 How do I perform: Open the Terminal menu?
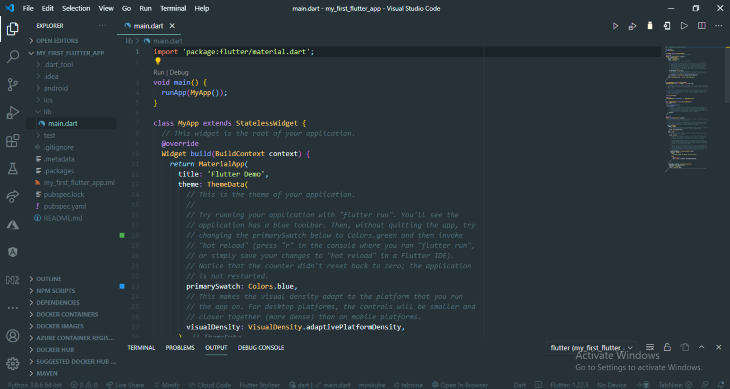pos(173,8)
